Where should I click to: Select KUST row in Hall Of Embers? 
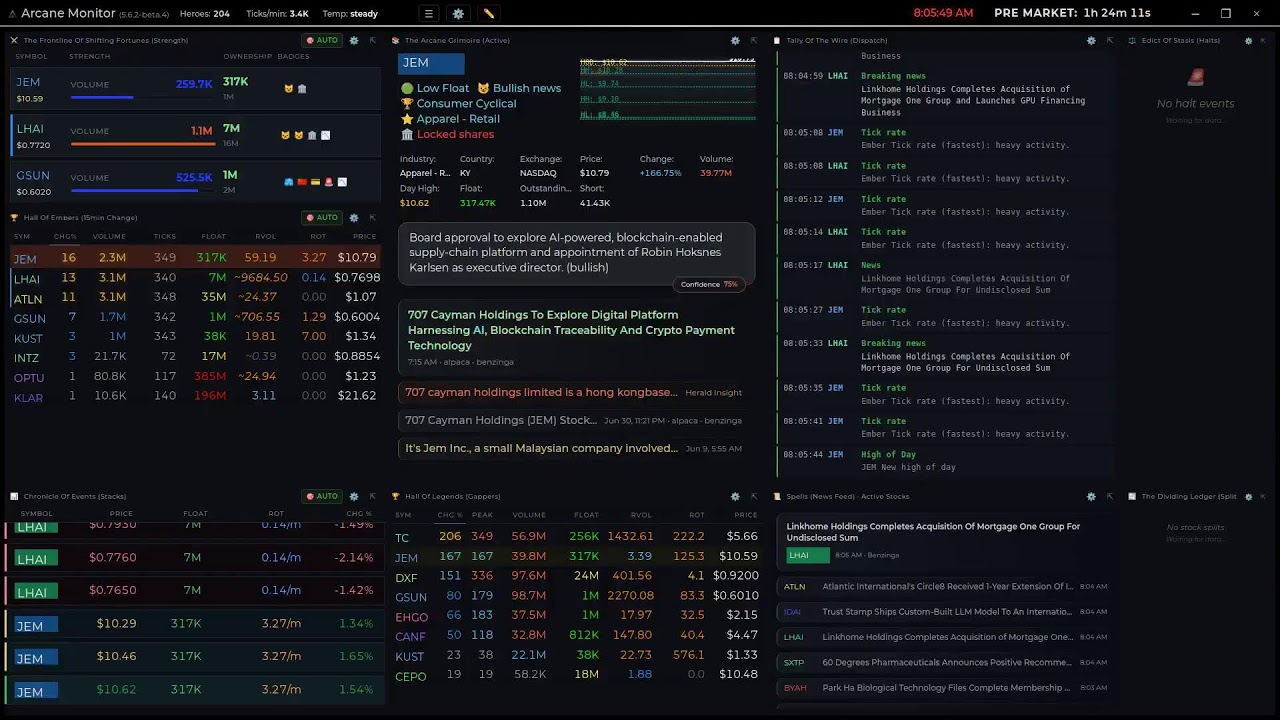(195, 337)
